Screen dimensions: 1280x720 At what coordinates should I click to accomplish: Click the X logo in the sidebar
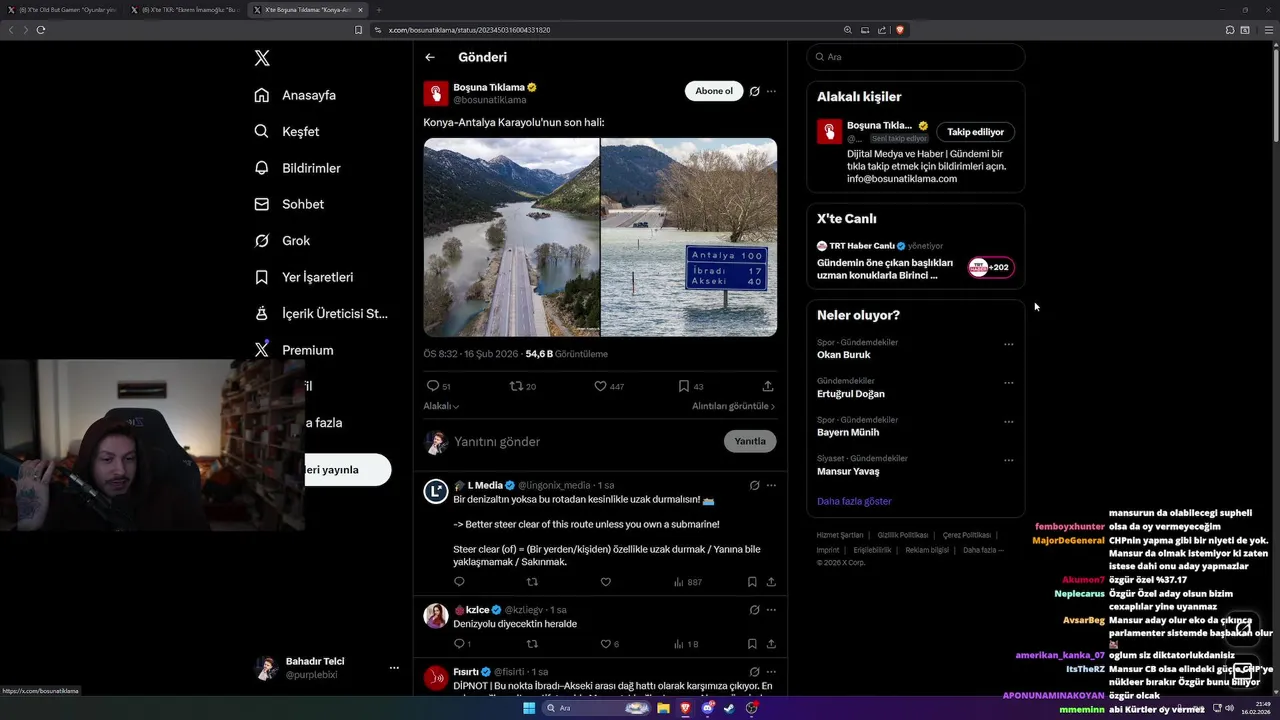pos(262,58)
